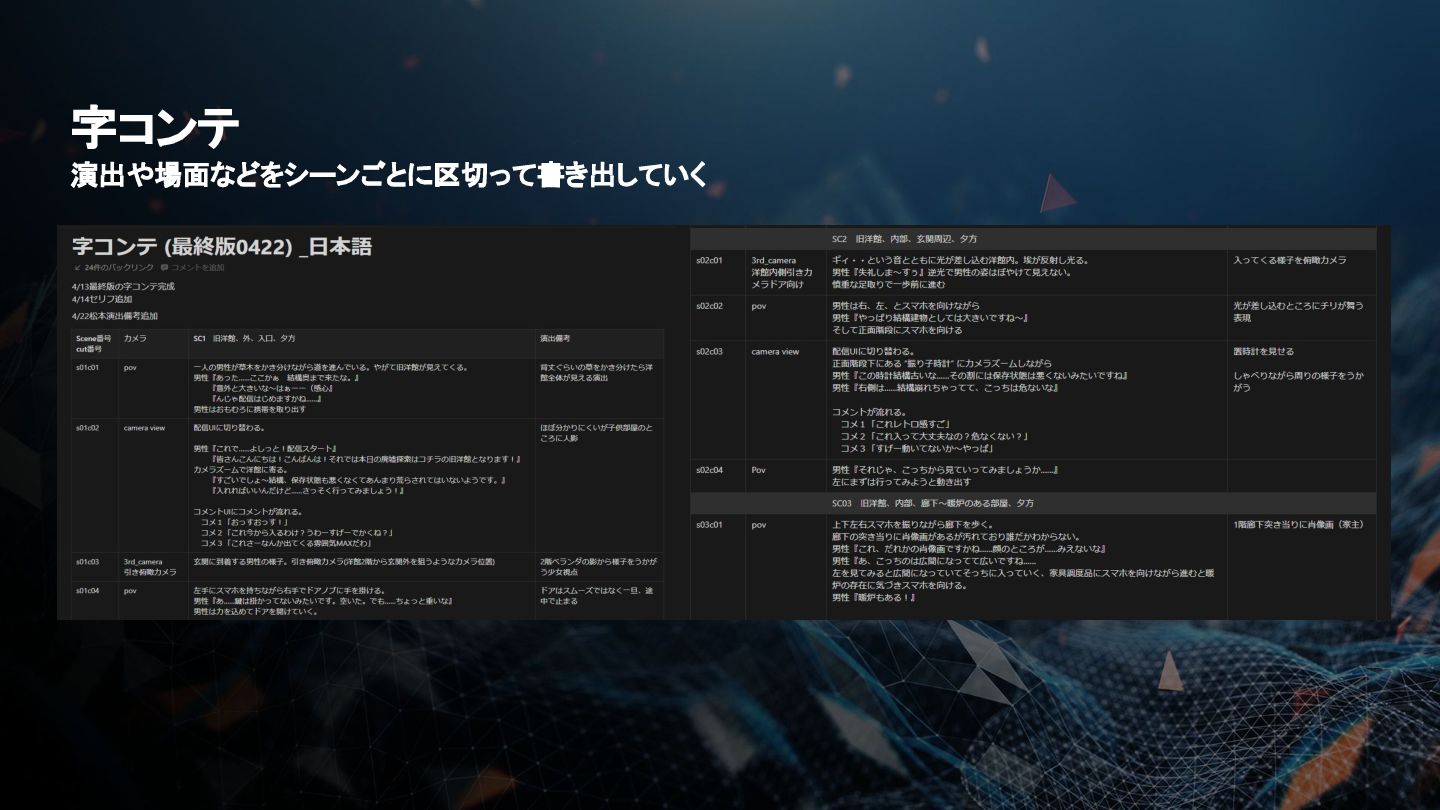The image size is (1440, 810).
Task: Click page title 字コンテ (最終版0422) _日本語
Action: [x=221, y=246]
